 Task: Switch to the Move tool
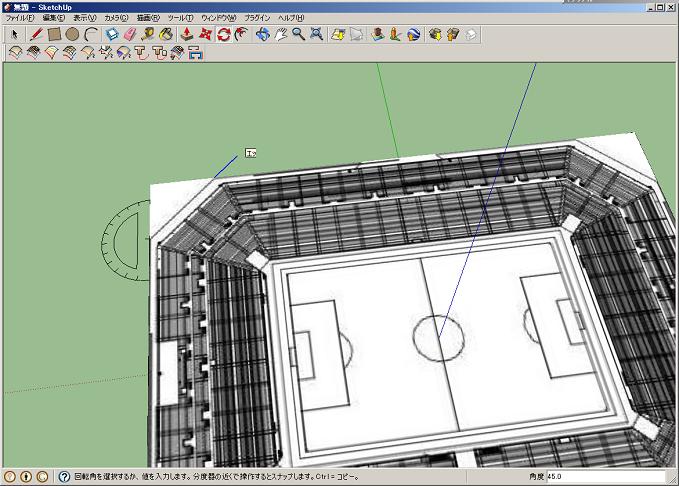206,34
